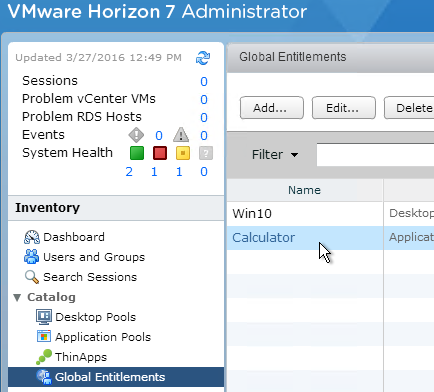Click the Delete button
This screenshot has width=434, height=392.
click(x=409, y=108)
